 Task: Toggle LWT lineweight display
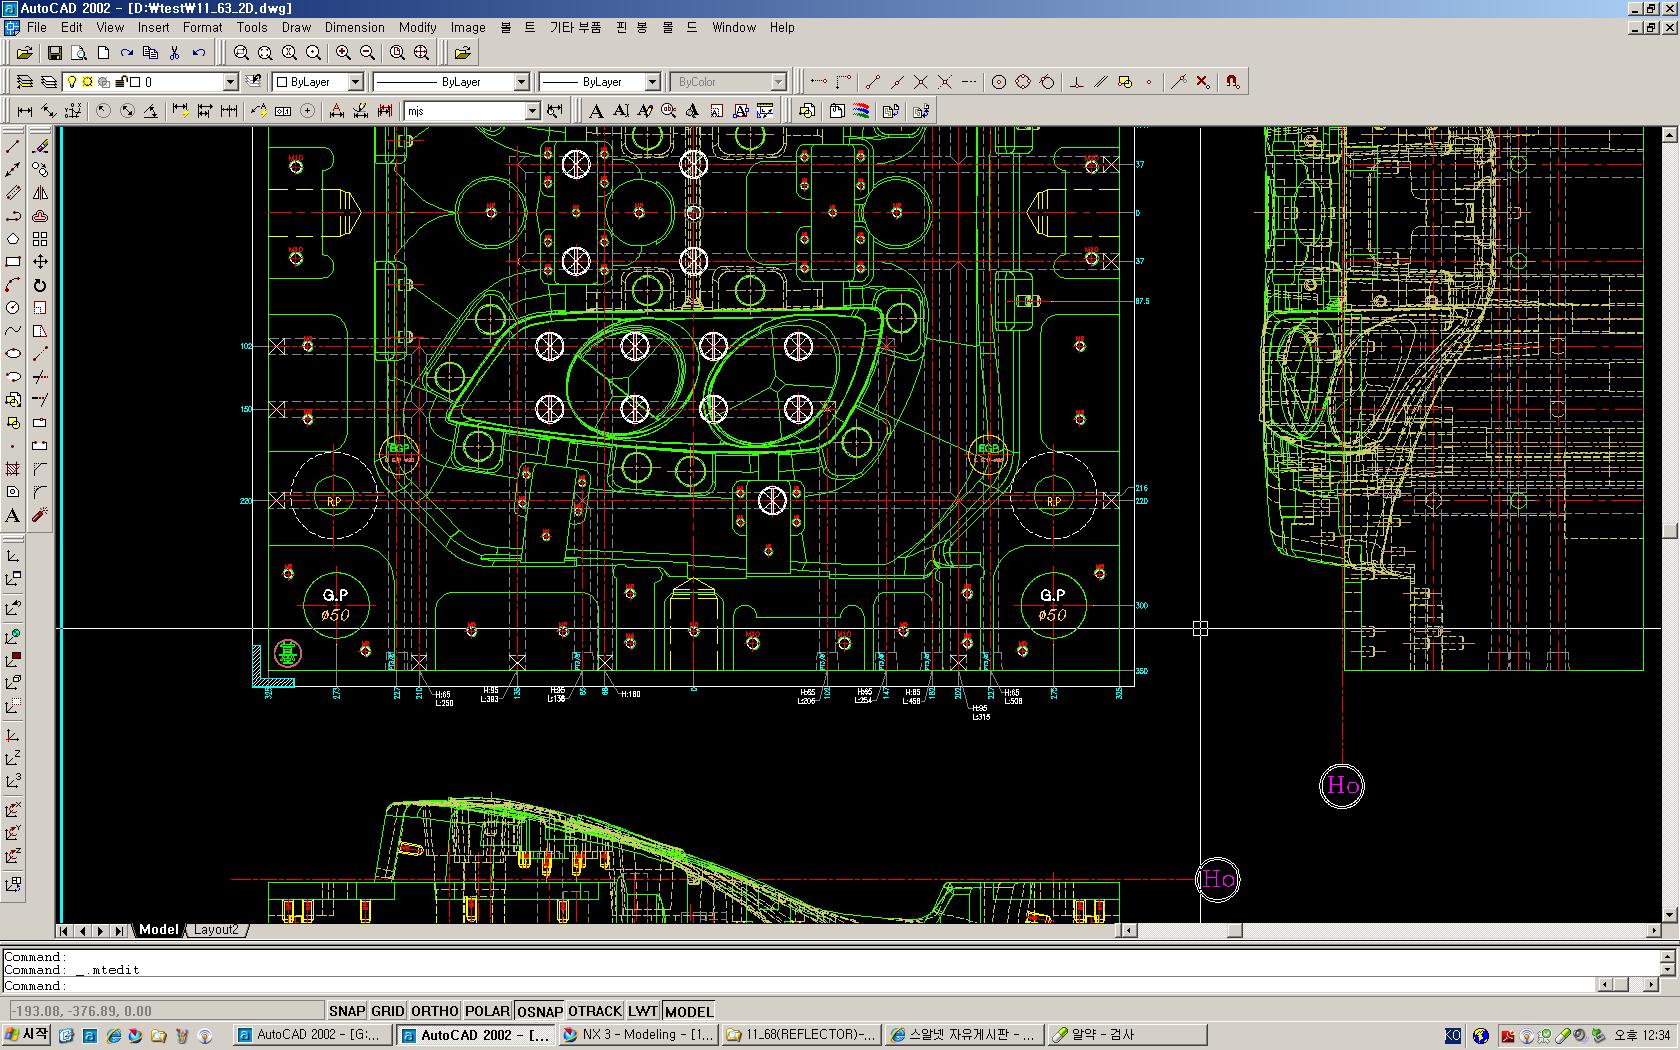pyautogui.click(x=643, y=1011)
